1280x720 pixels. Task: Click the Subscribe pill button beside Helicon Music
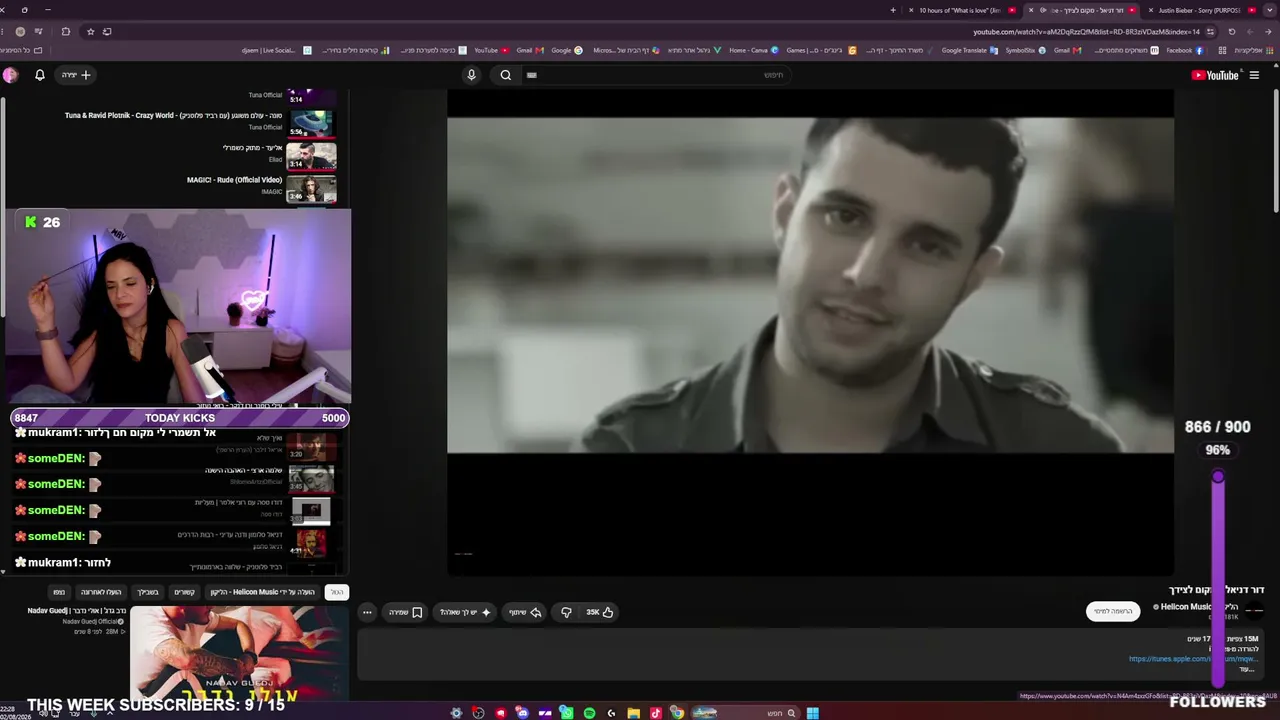[x=1113, y=611]
